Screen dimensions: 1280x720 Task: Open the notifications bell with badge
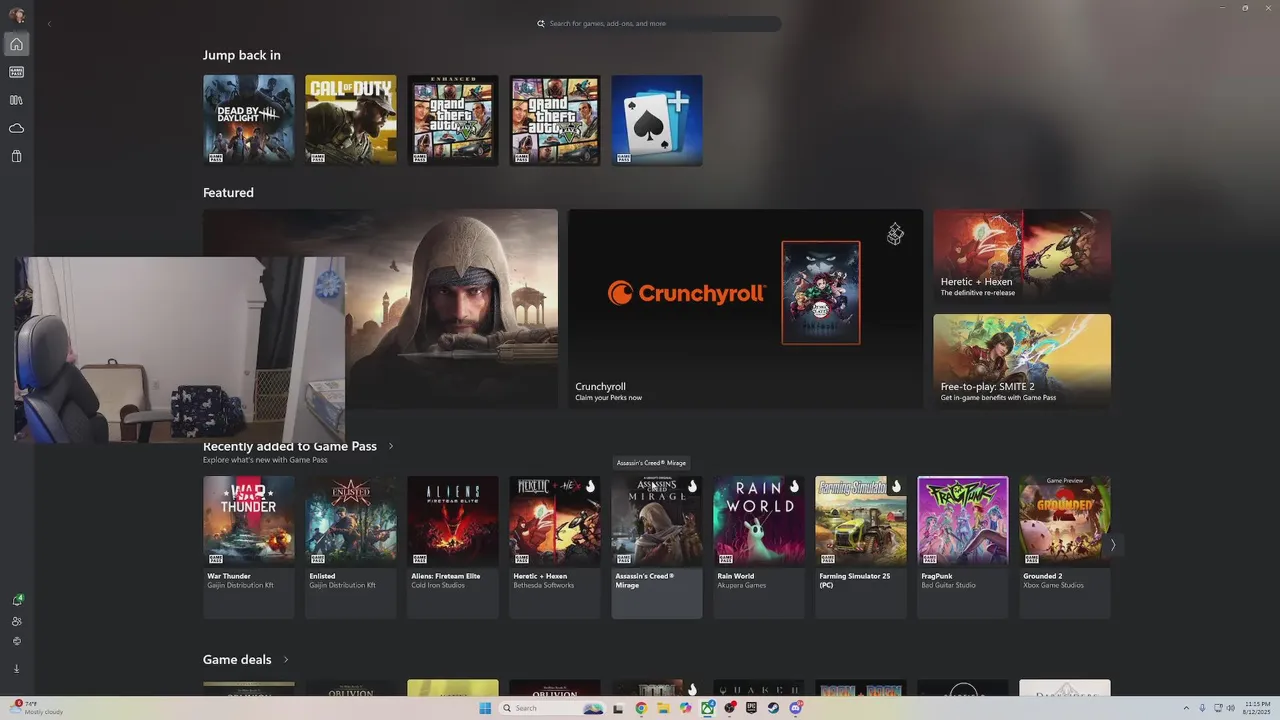(x=16, y=600)
